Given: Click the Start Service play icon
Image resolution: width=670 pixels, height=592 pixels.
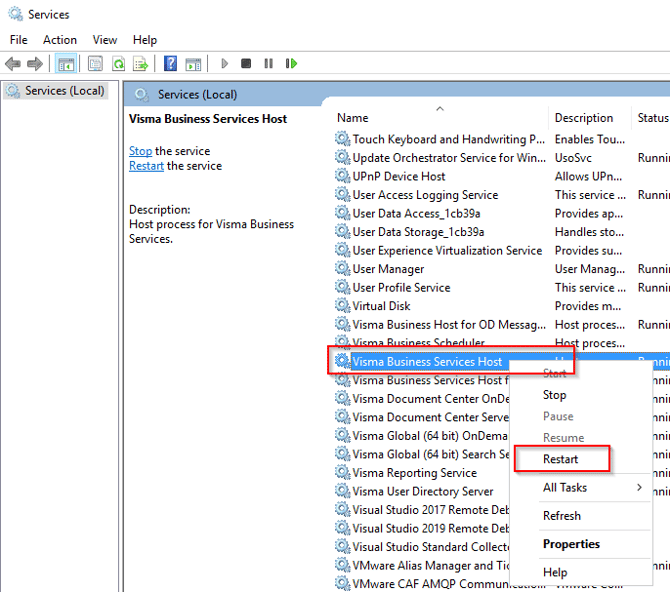Looking at the screenshot, I should pyautogui.click(x=224, y=64).
